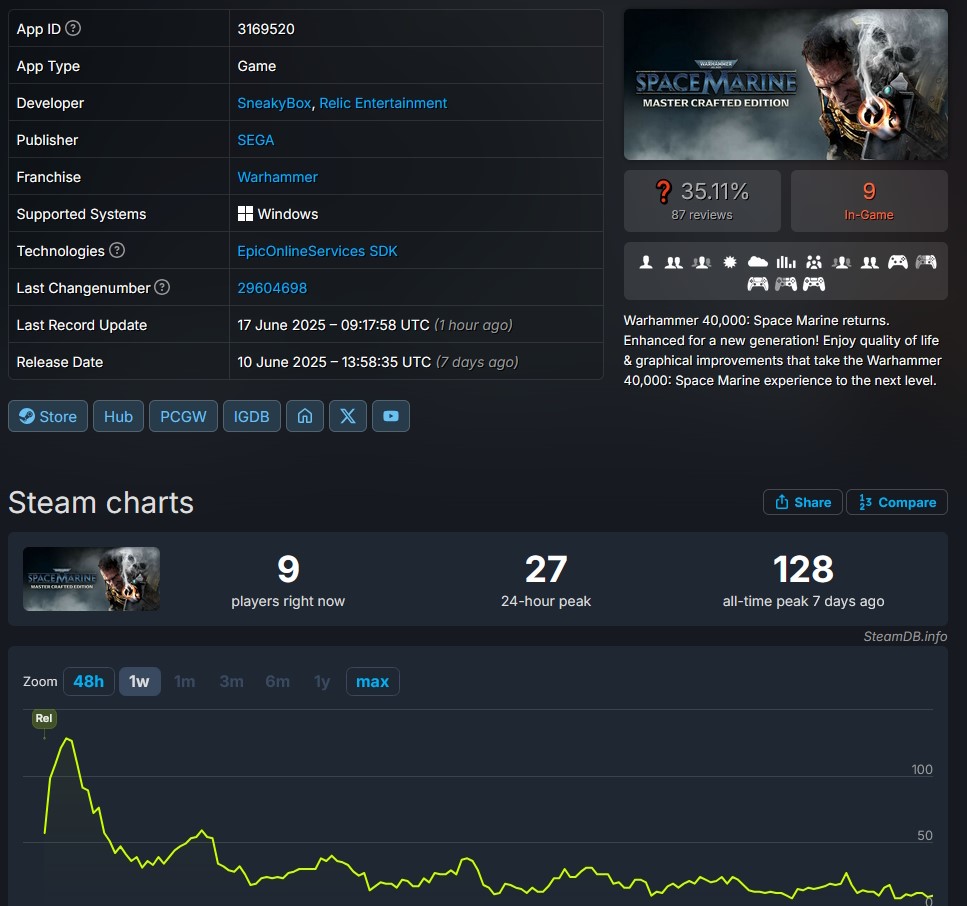Open the game's X (Twitter) profile
The height and width of the screenshot is (906, 967).
348,416
